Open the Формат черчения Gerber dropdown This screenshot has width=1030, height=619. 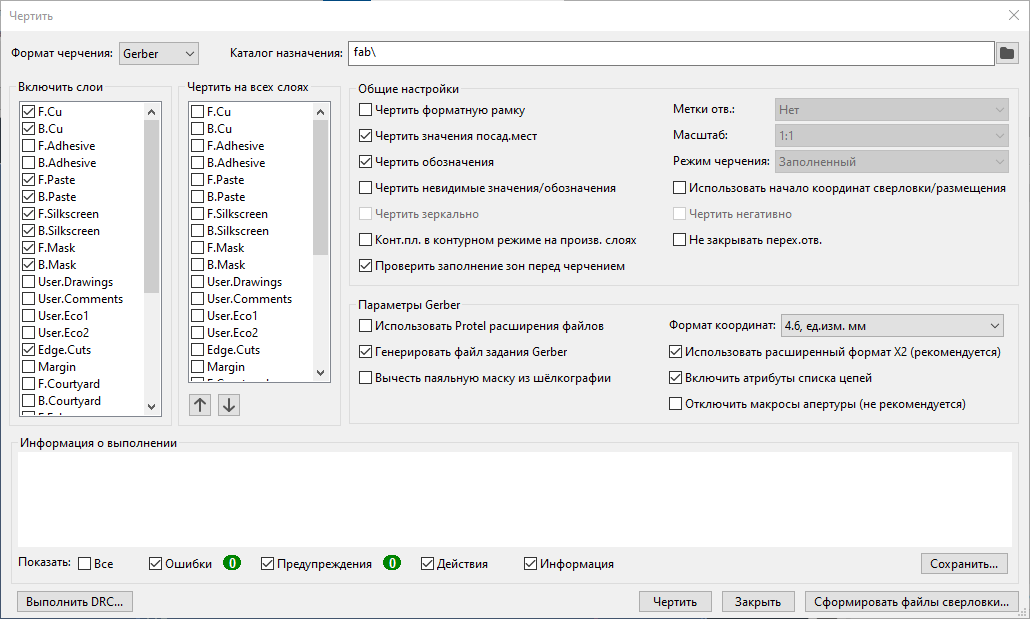coord(159,53)
